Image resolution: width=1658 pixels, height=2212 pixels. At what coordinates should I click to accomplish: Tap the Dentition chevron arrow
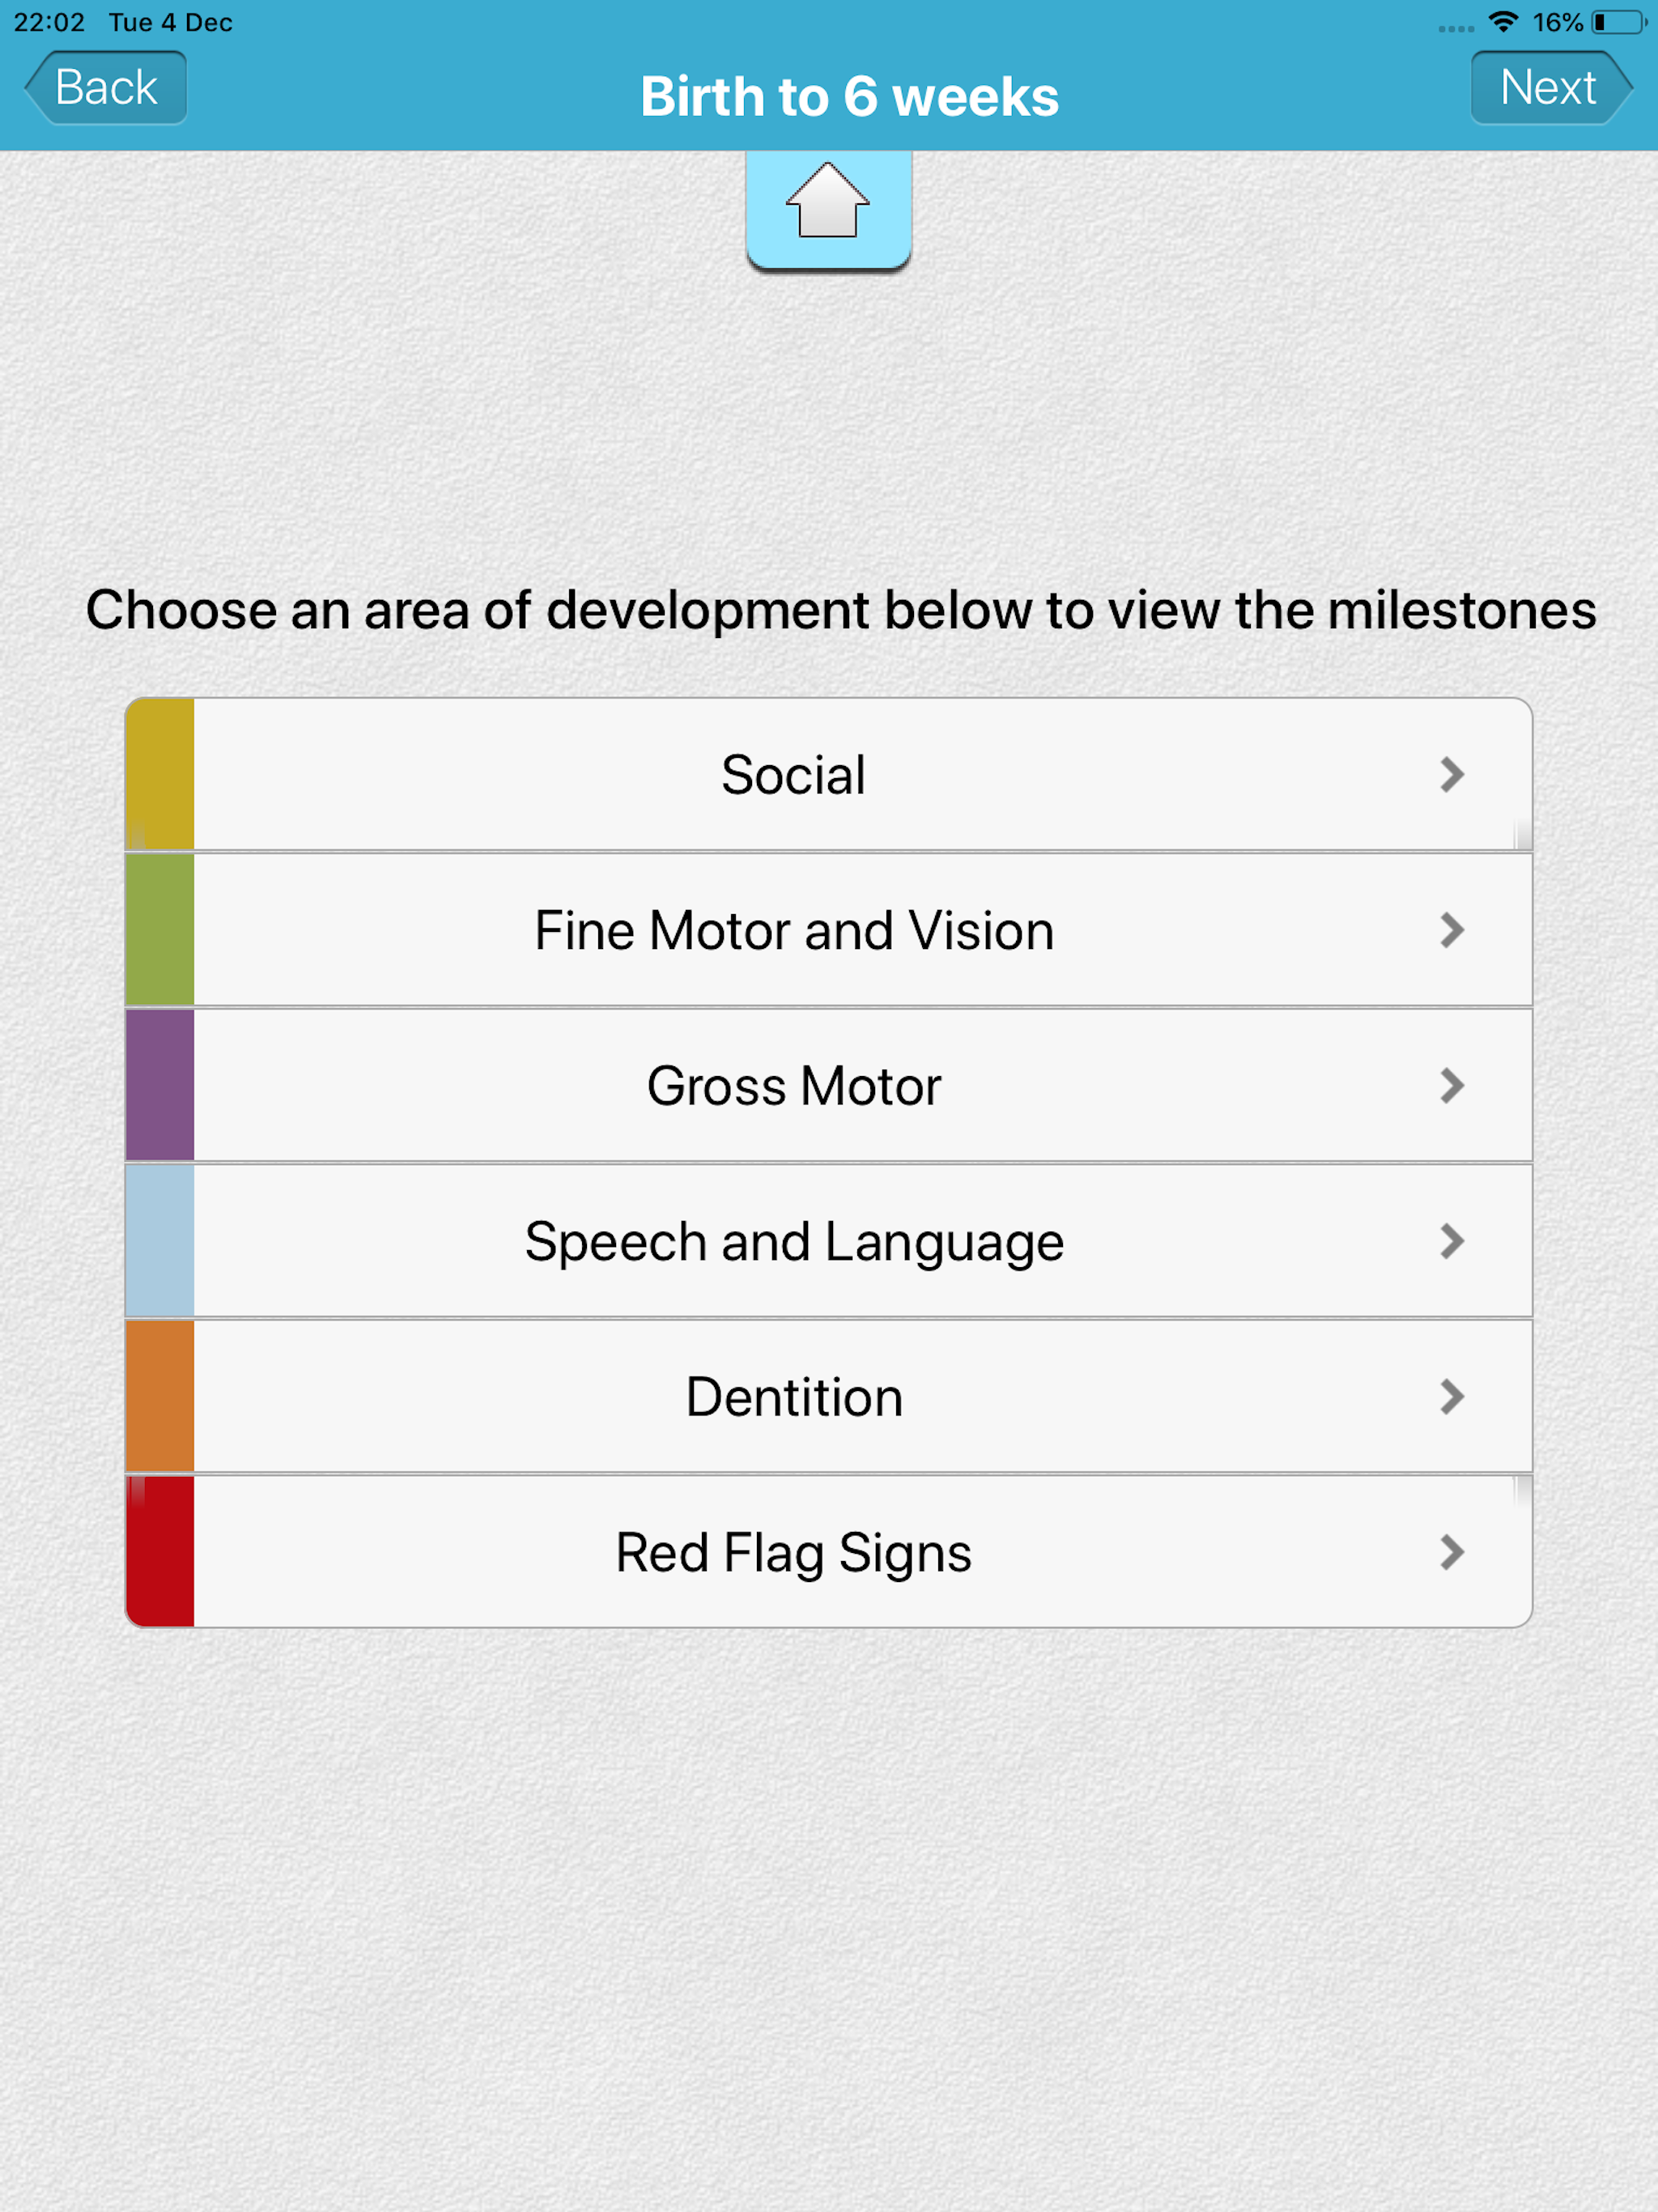tap(1452, 1397)
